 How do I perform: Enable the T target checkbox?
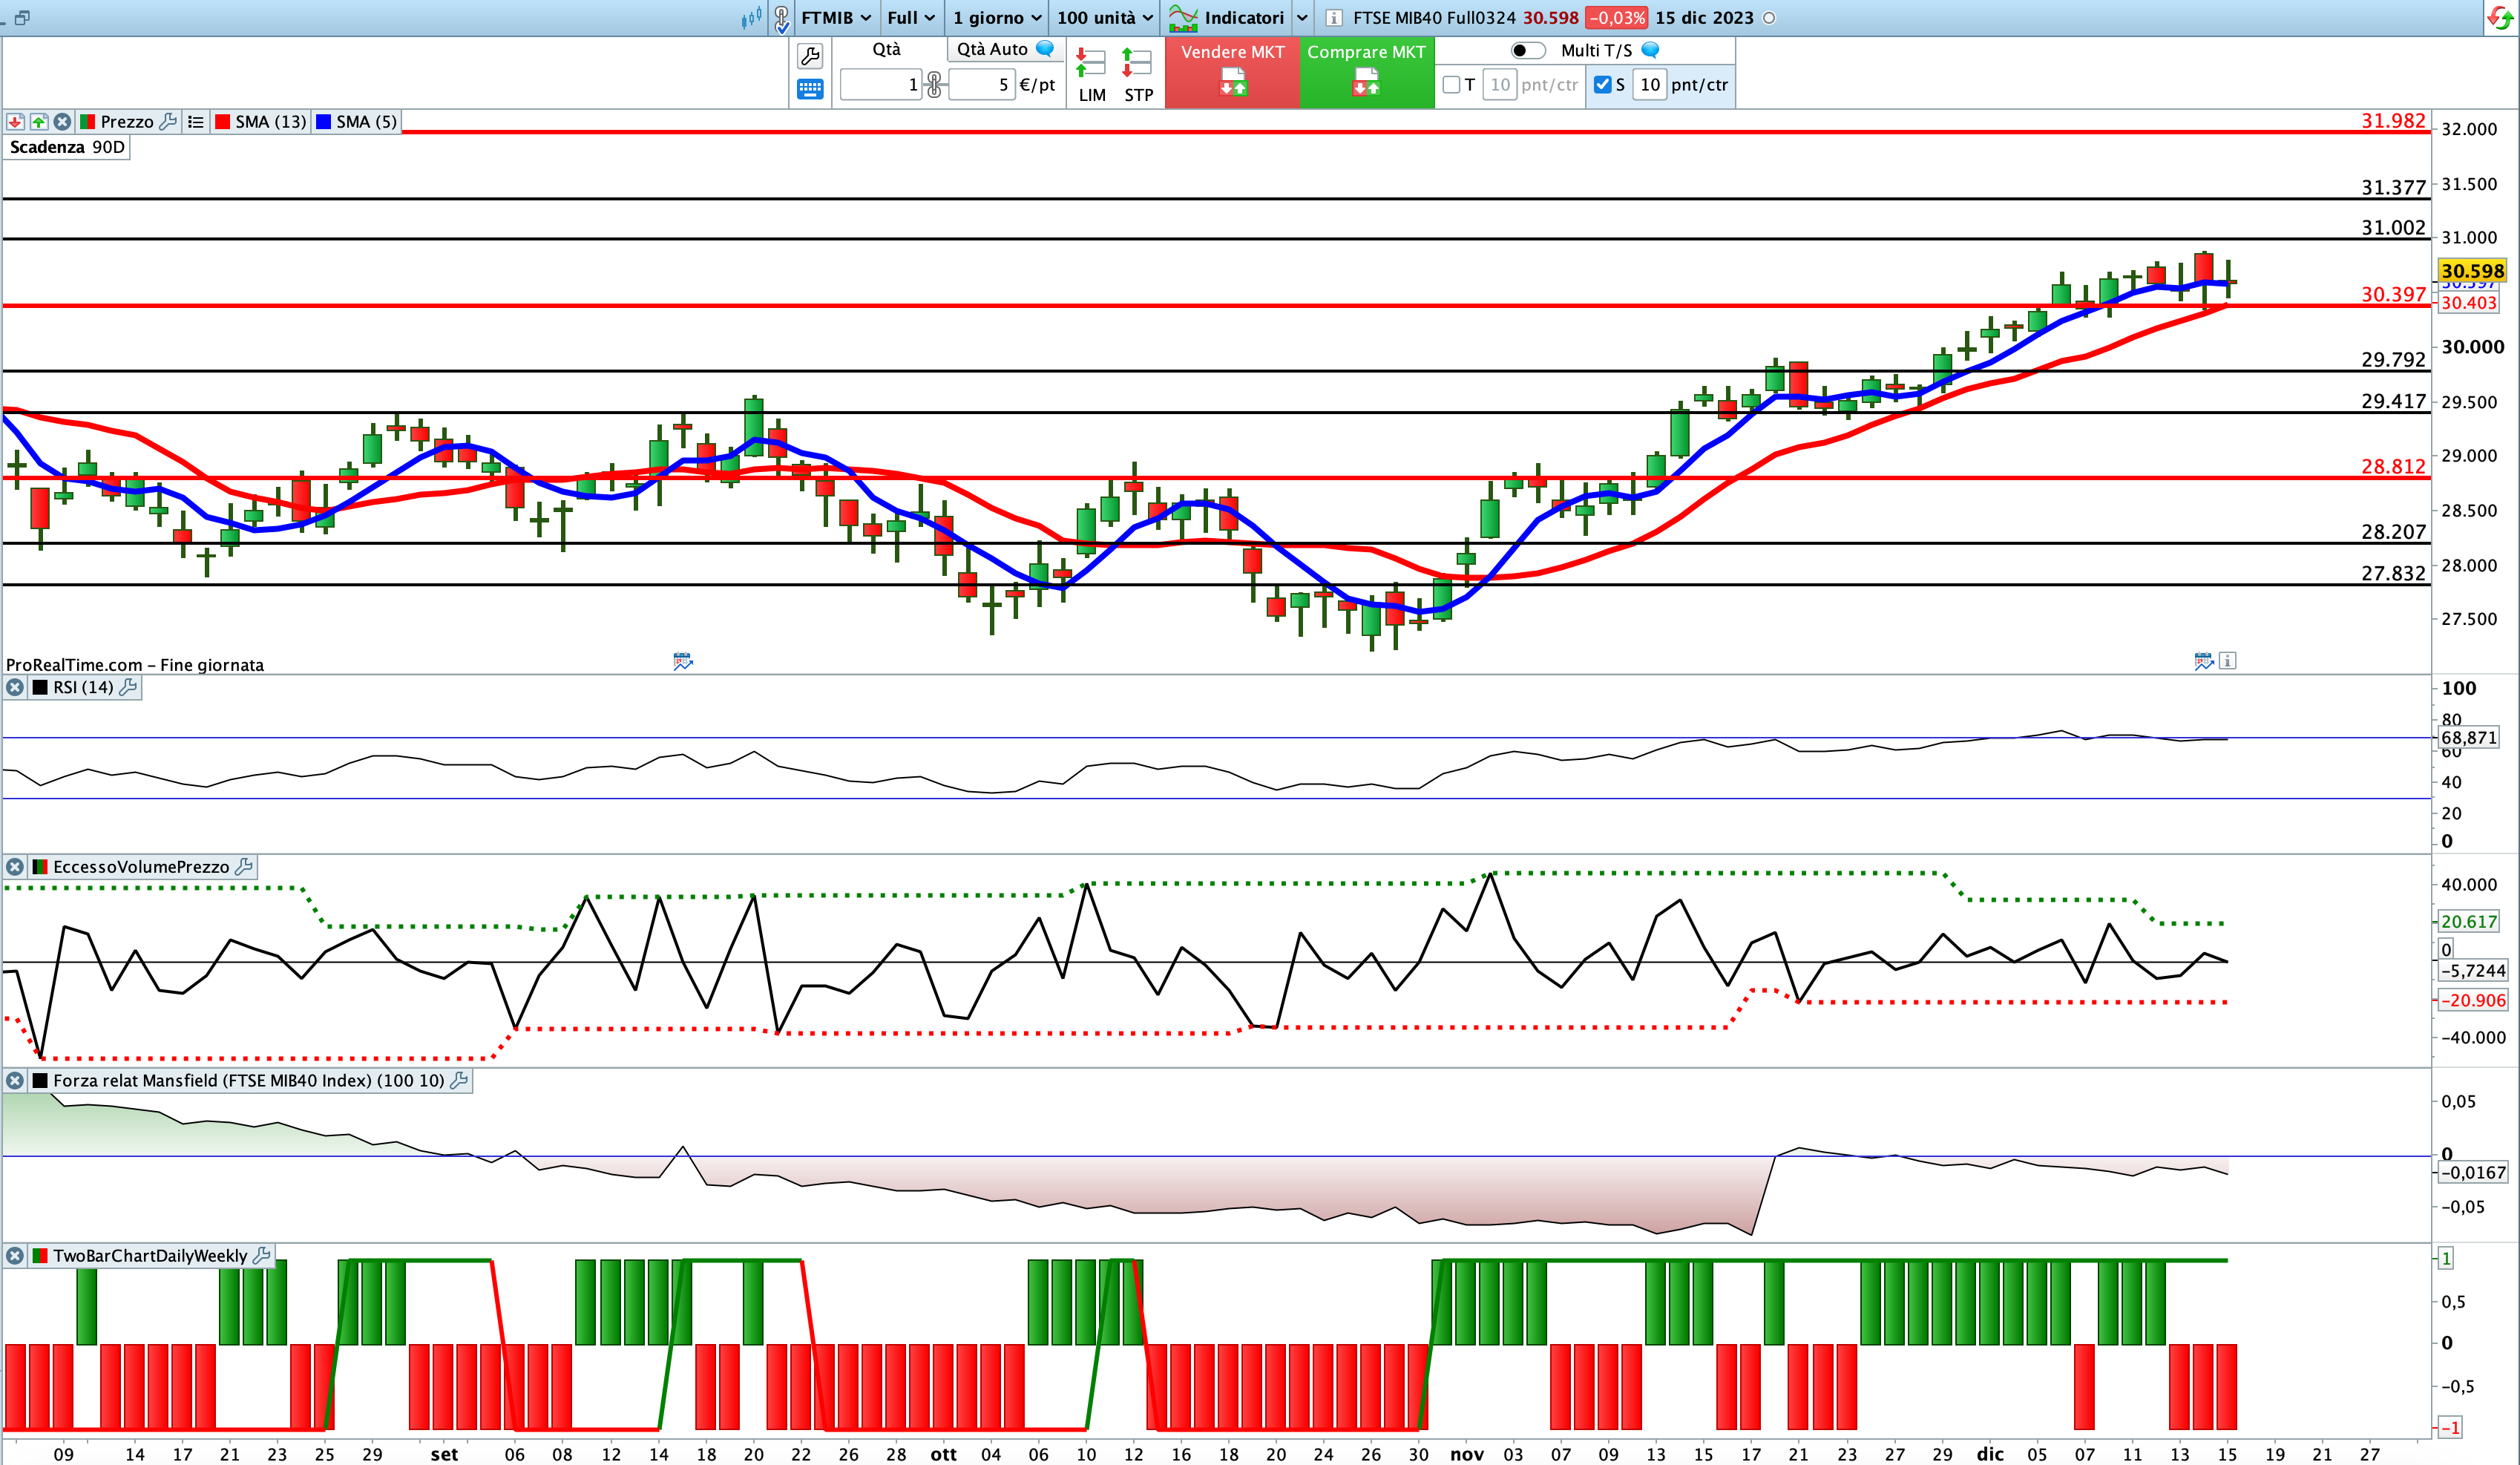[x=1451, y=85]
